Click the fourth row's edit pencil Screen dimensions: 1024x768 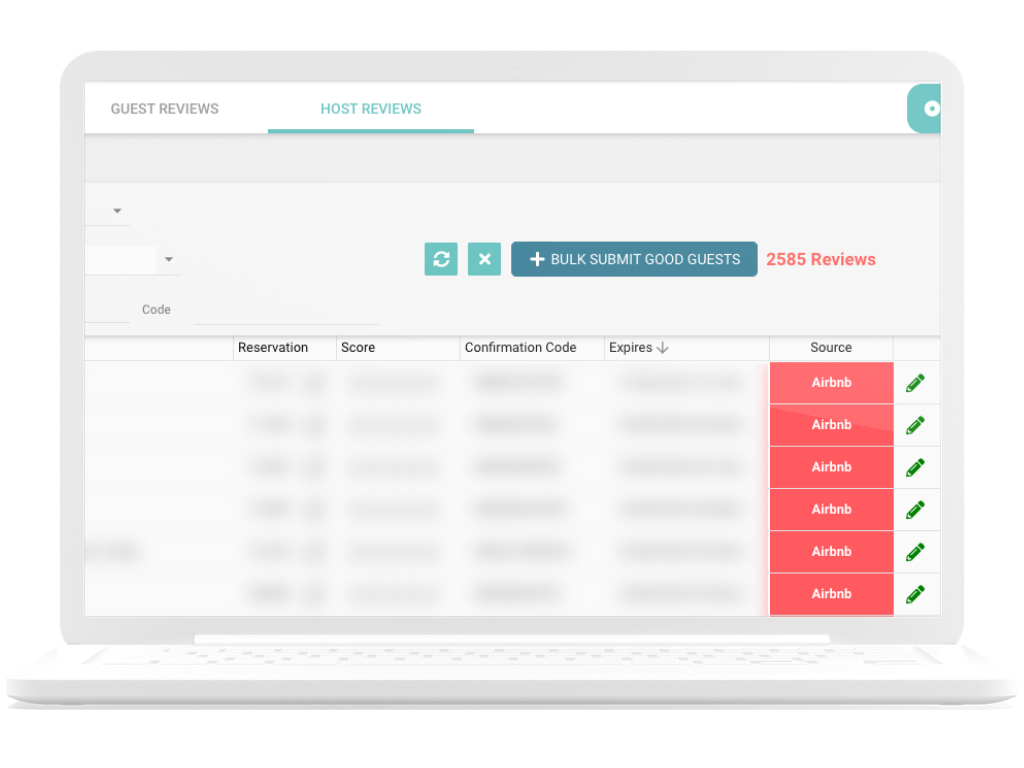pyautogui.click(x=916, y=509)
